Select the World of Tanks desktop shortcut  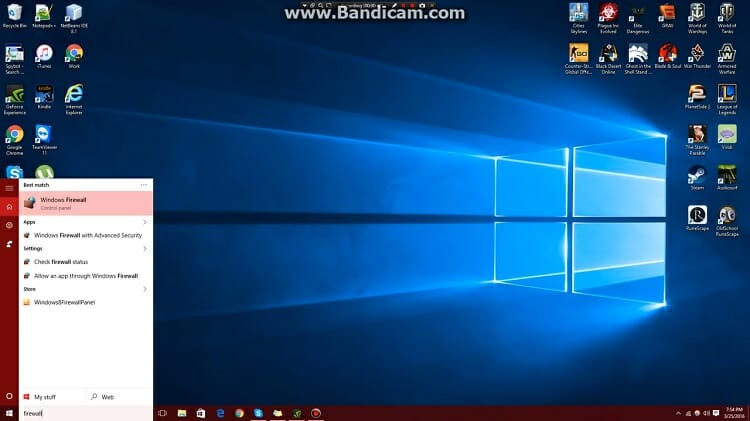(x=727, y=18)
